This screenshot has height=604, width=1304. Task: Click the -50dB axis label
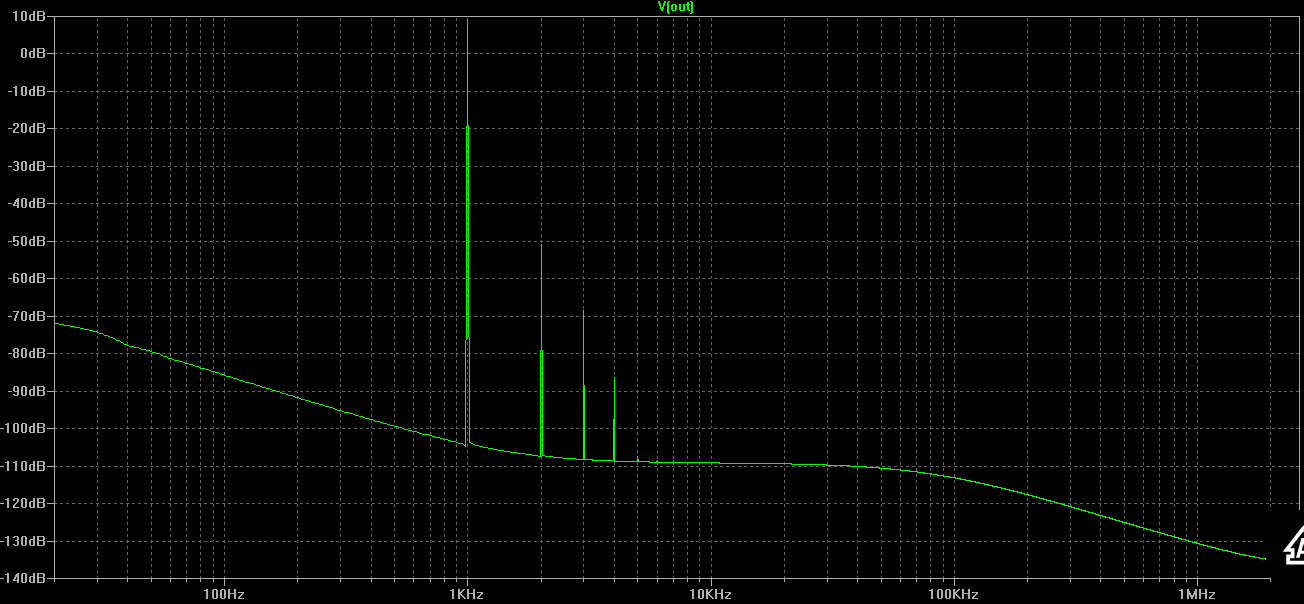29,240
